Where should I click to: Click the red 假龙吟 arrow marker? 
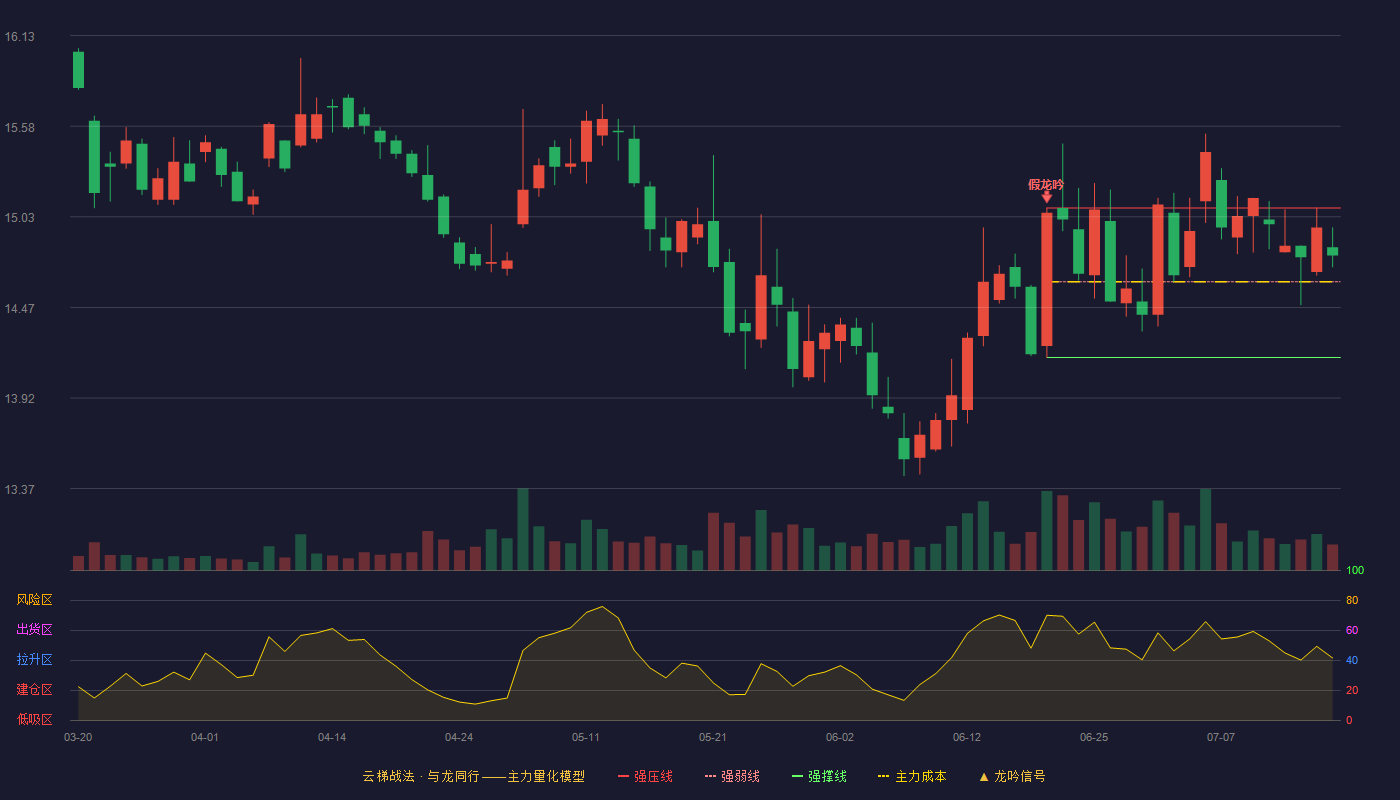[x=1047, y=197]
